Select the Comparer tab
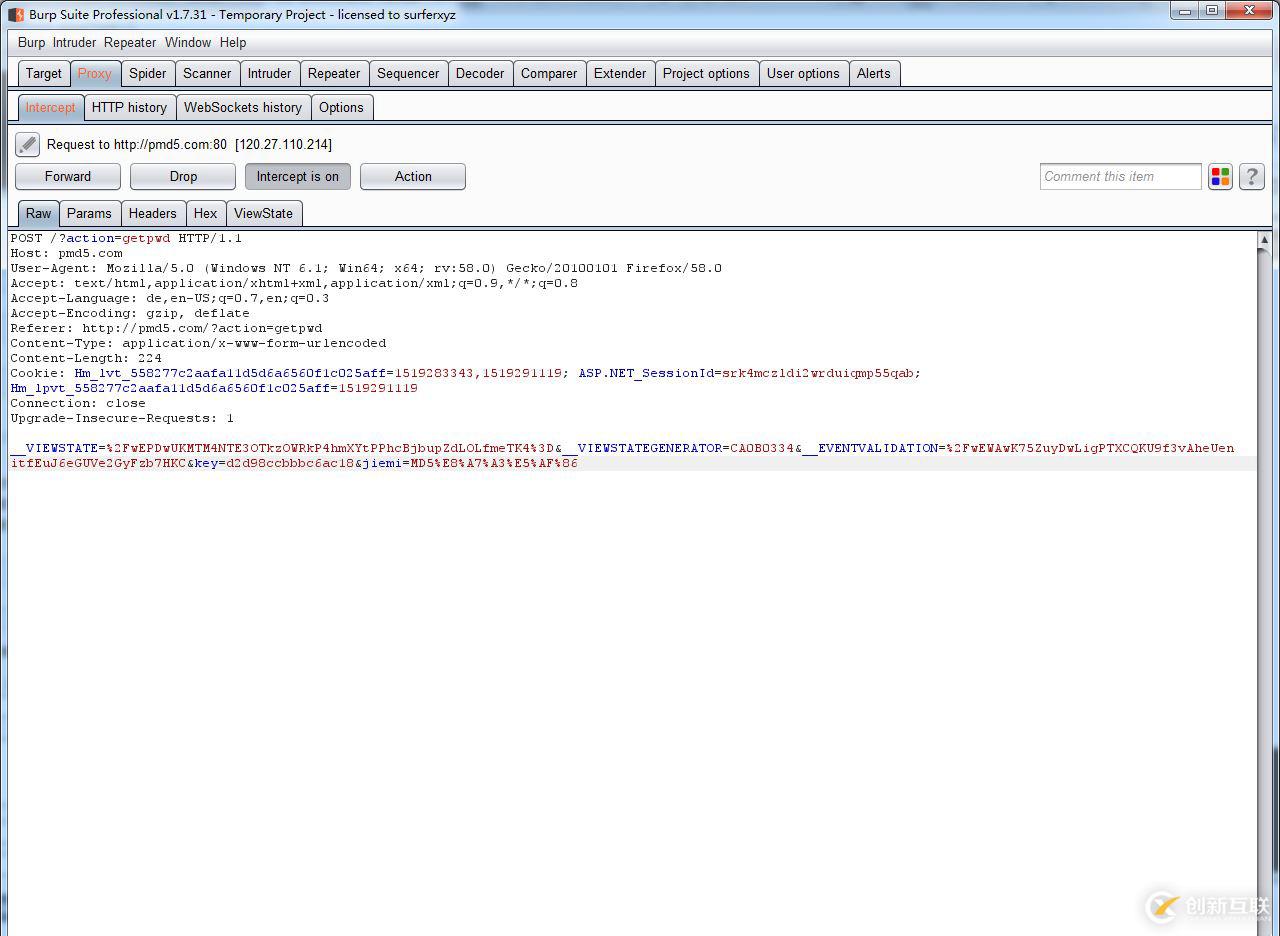1280x936 pixels. click(x=549, y=74)
